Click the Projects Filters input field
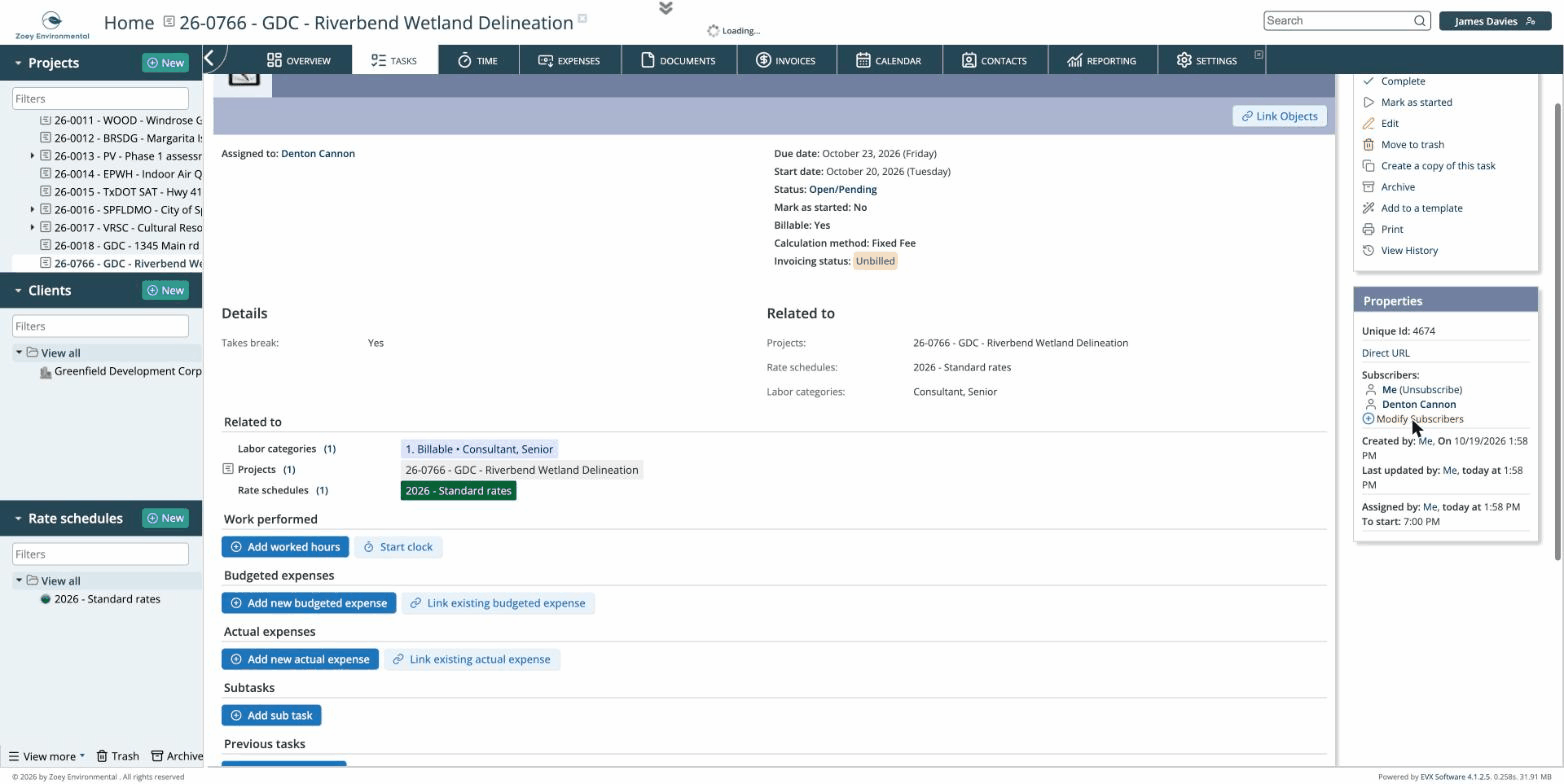Screen dimensions: 1564x784 [x=100, y=98]
